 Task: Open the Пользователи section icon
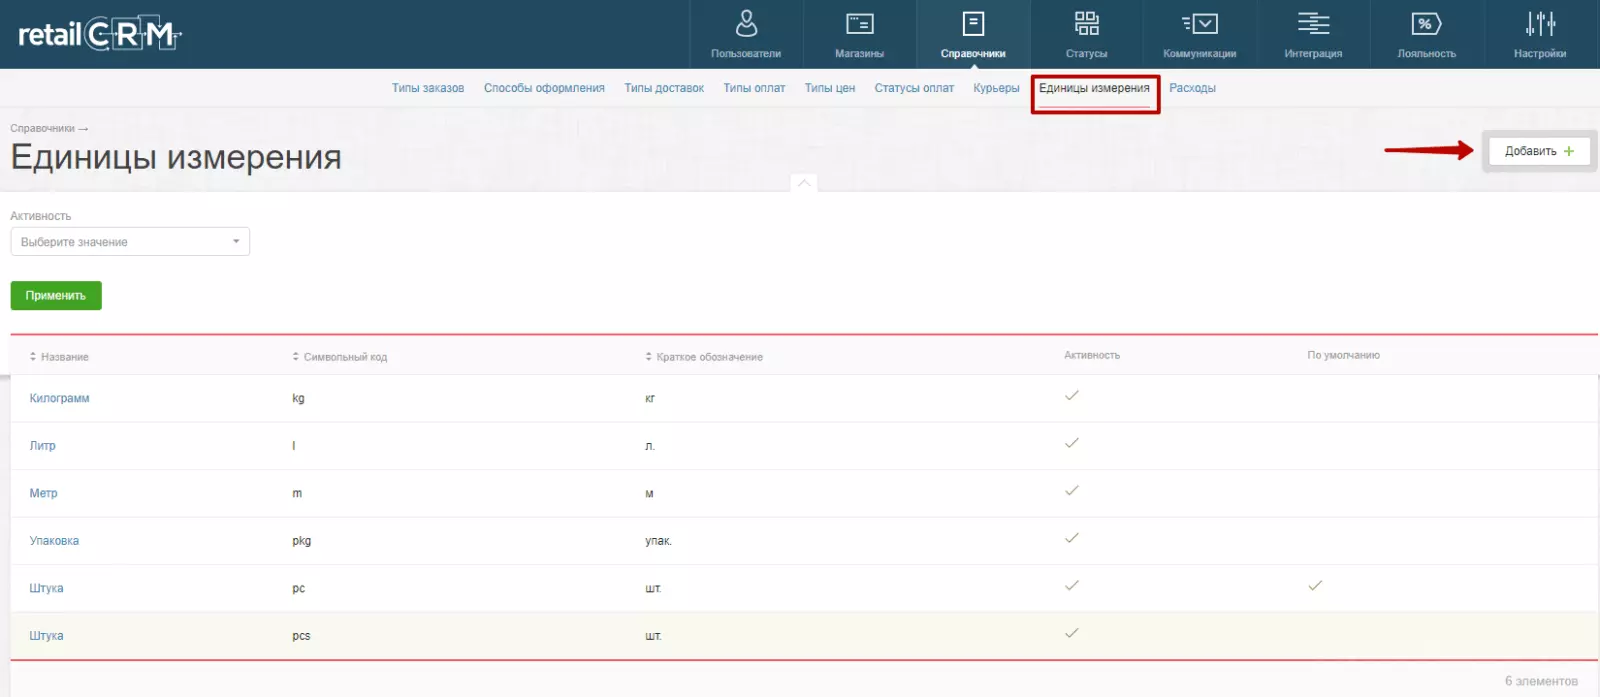click(x=746, y=24)
